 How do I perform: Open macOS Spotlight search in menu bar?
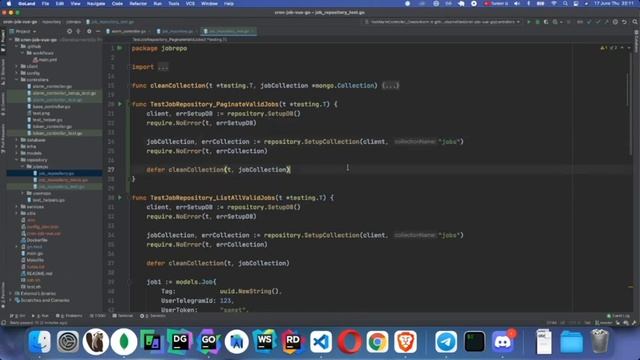pos(565,3)
